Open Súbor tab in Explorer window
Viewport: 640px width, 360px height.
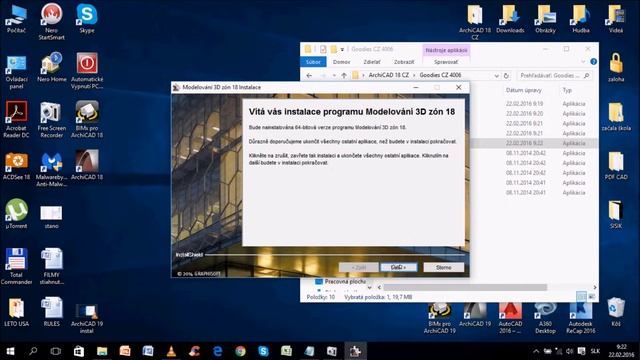(x=313, y=62)
